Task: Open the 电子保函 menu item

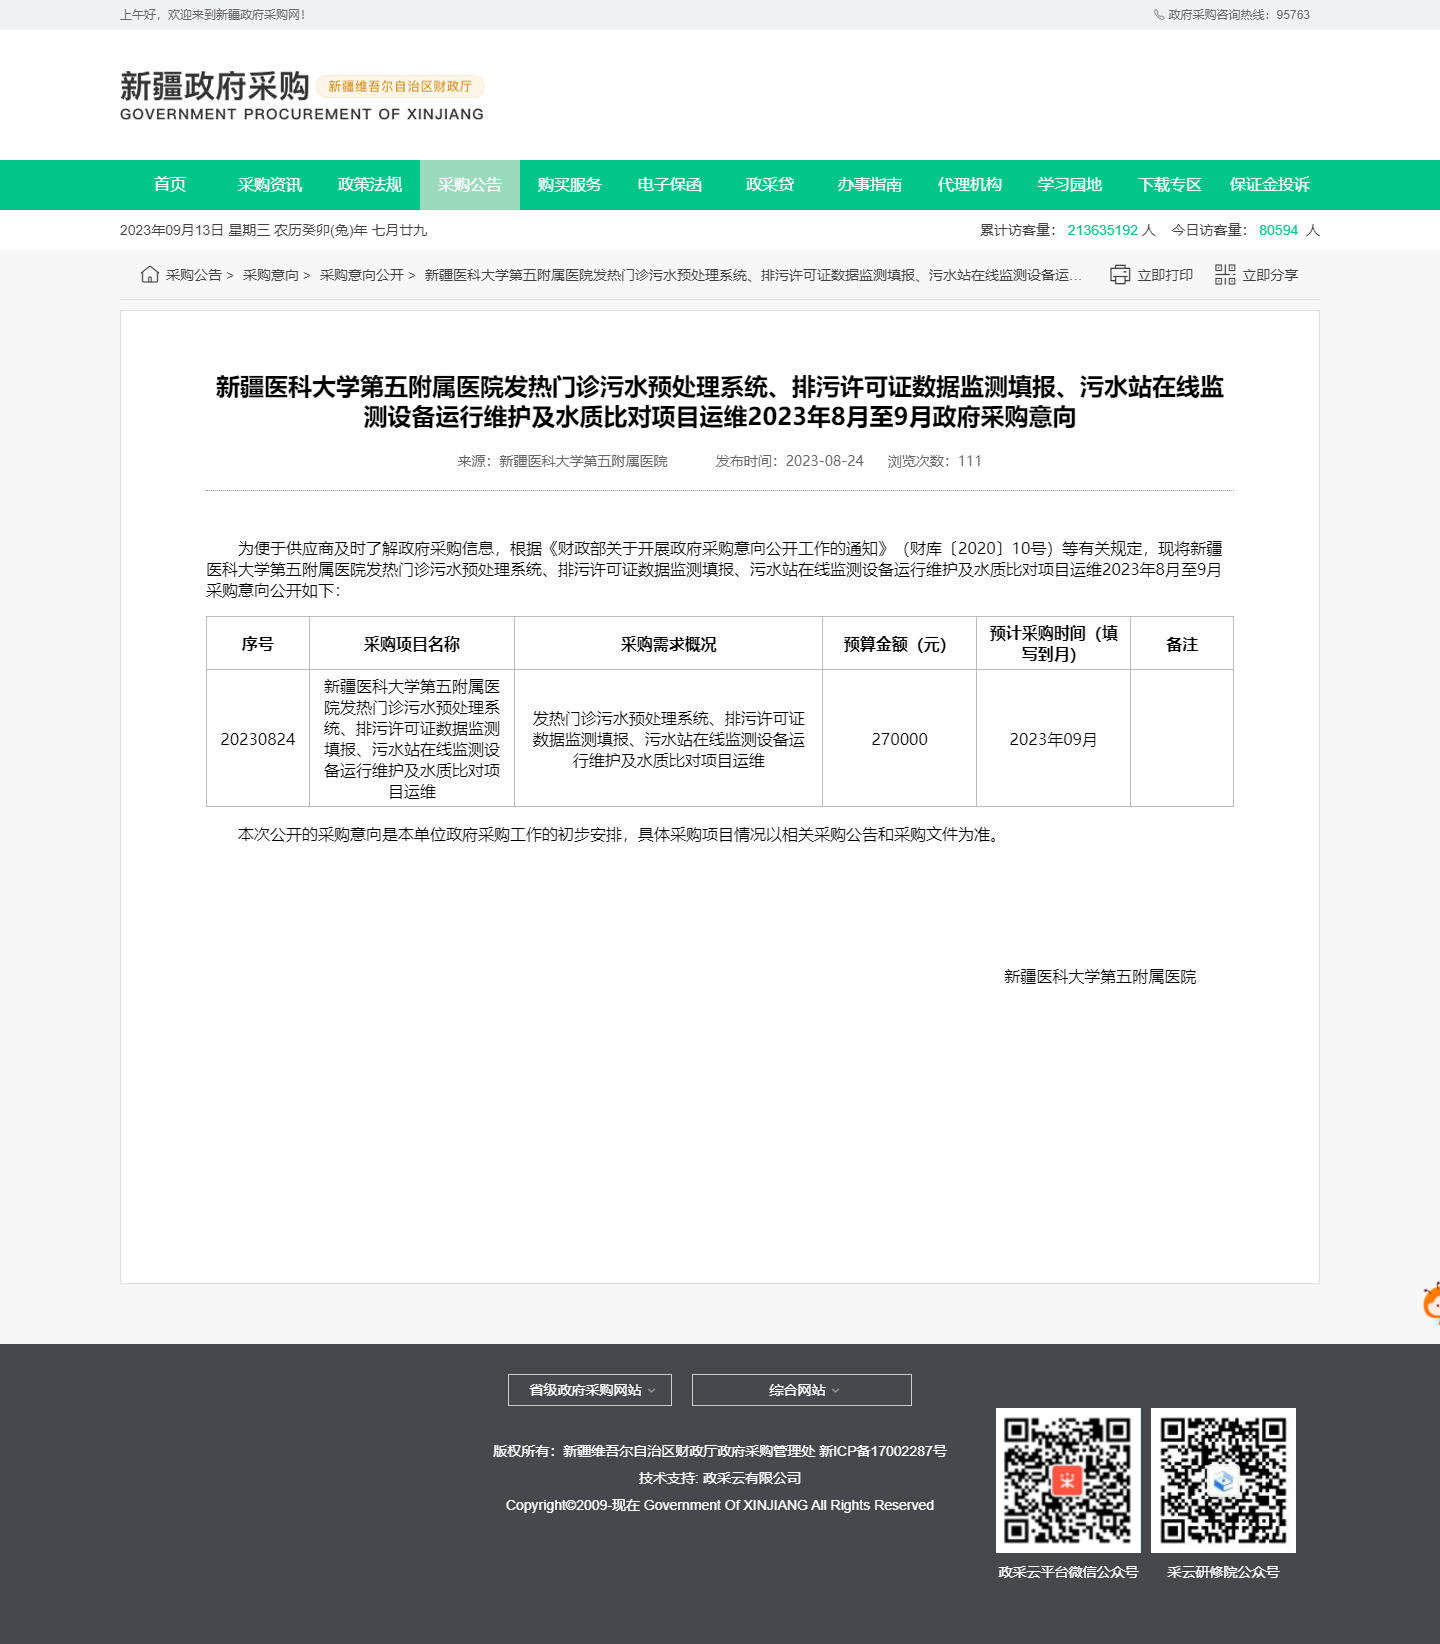Action: [x=670, y=185]
